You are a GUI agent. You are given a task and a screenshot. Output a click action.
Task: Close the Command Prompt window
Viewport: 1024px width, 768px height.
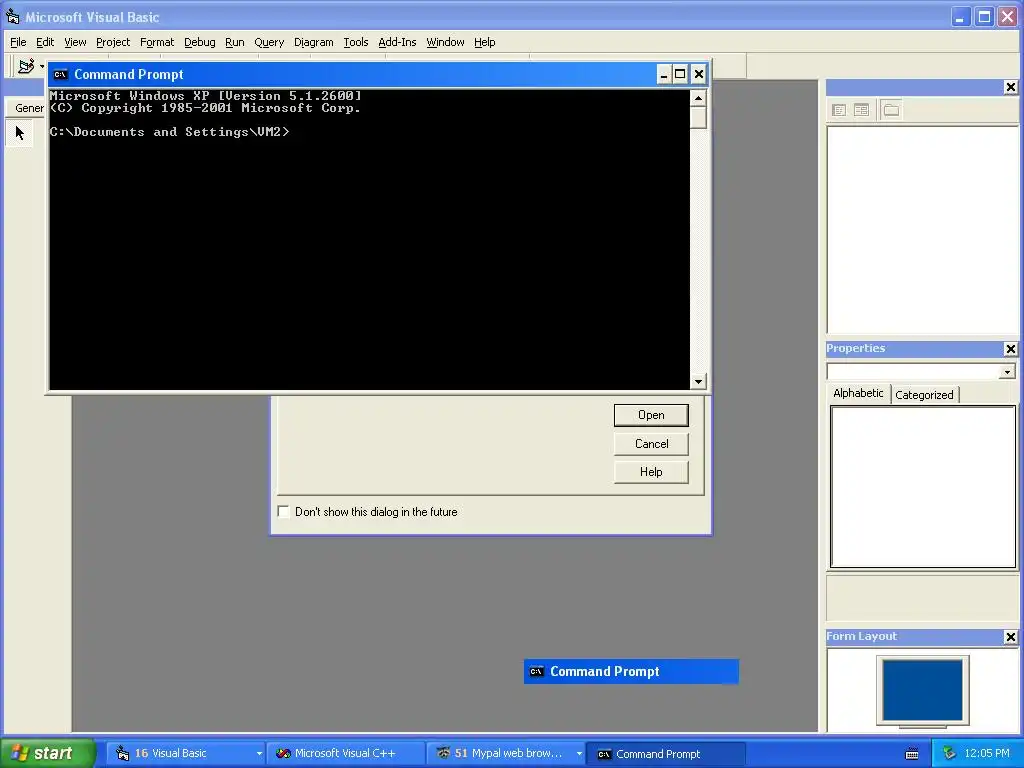[x=699, y=74]
